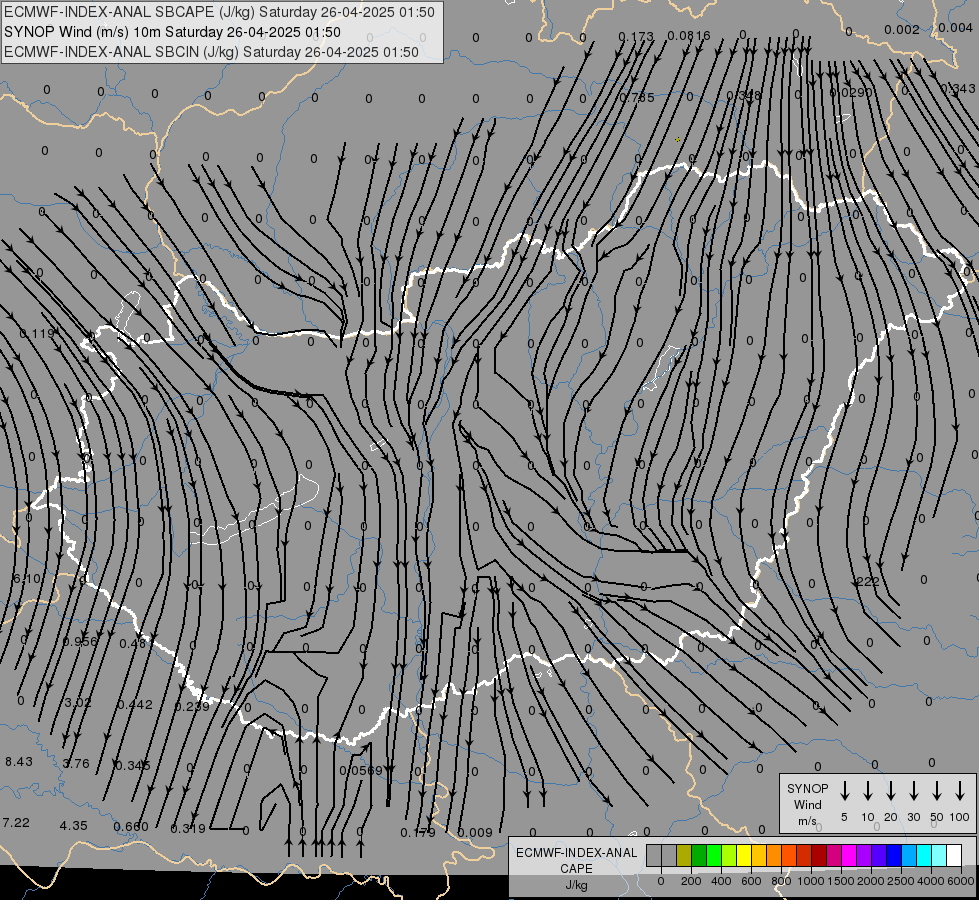
Task: Click the CAPE value 0.173 on map
Action: tap(636, 37)
